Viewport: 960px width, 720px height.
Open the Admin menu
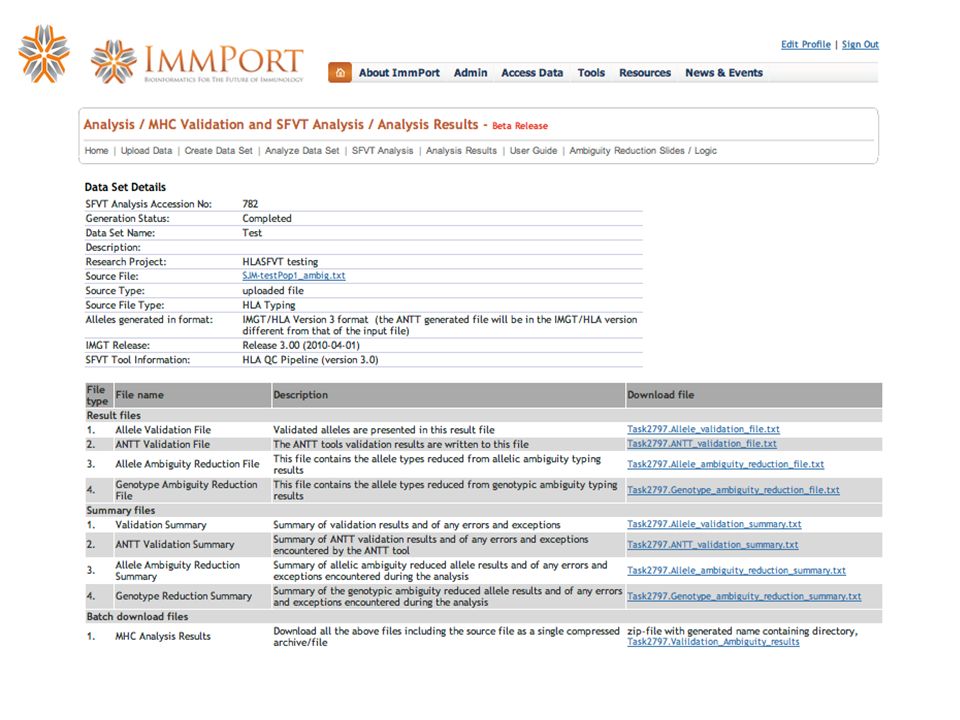(470, 73)
